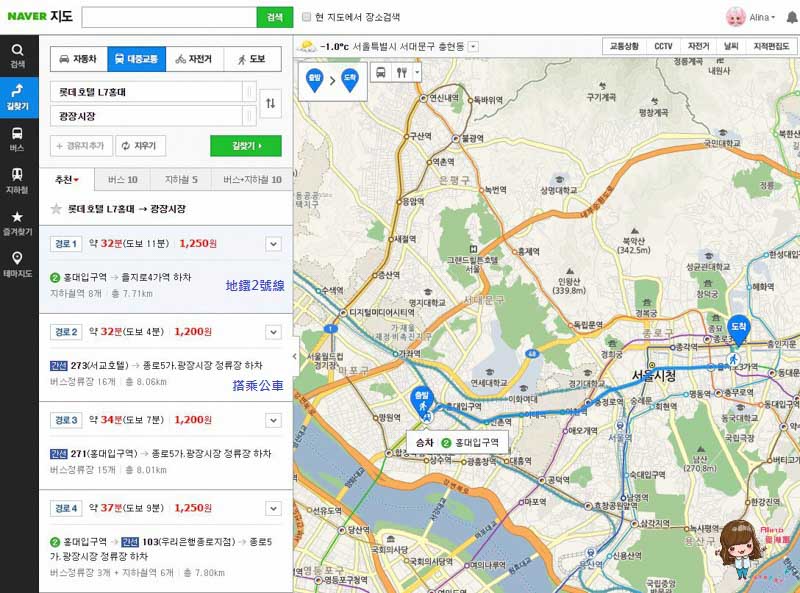Click the weather icon beside temperature

tap(307, 46)
